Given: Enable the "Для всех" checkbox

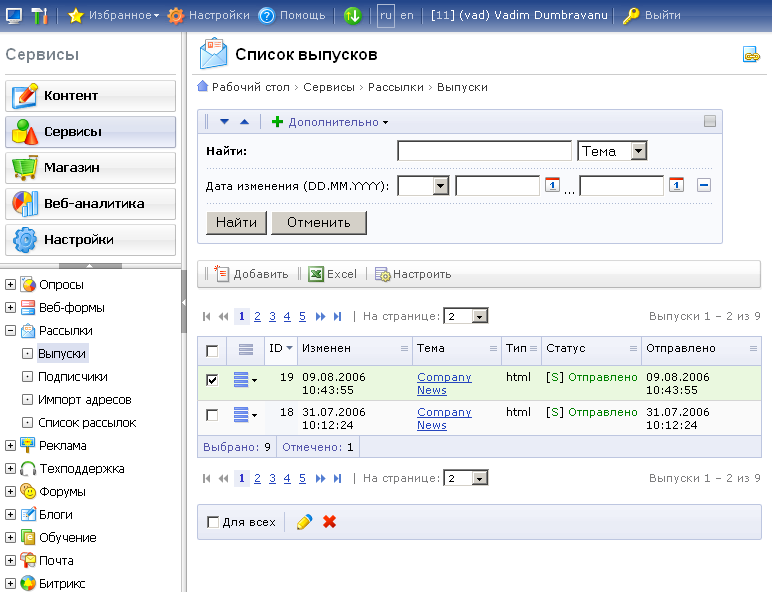Looking at the screenshot, I should point(212,522).
